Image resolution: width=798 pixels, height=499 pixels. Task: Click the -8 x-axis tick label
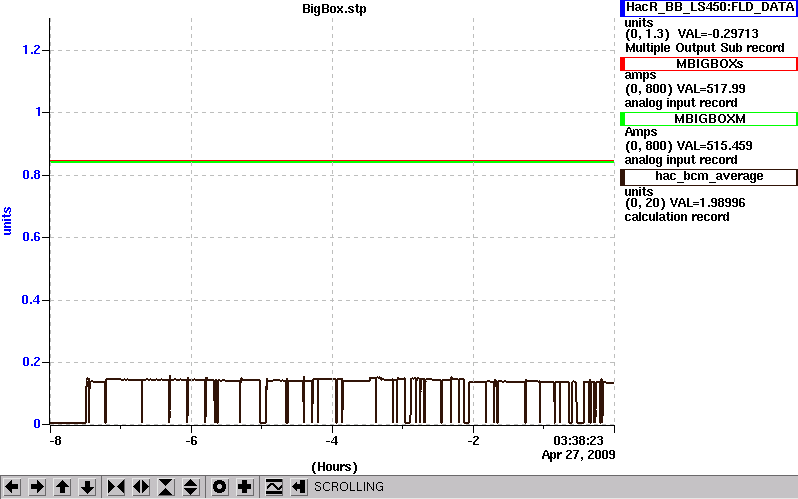point(54,440)
